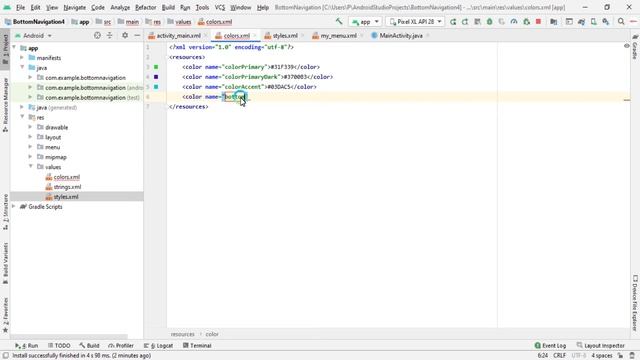Open the Resource Manager side tab

pos(5,104)
